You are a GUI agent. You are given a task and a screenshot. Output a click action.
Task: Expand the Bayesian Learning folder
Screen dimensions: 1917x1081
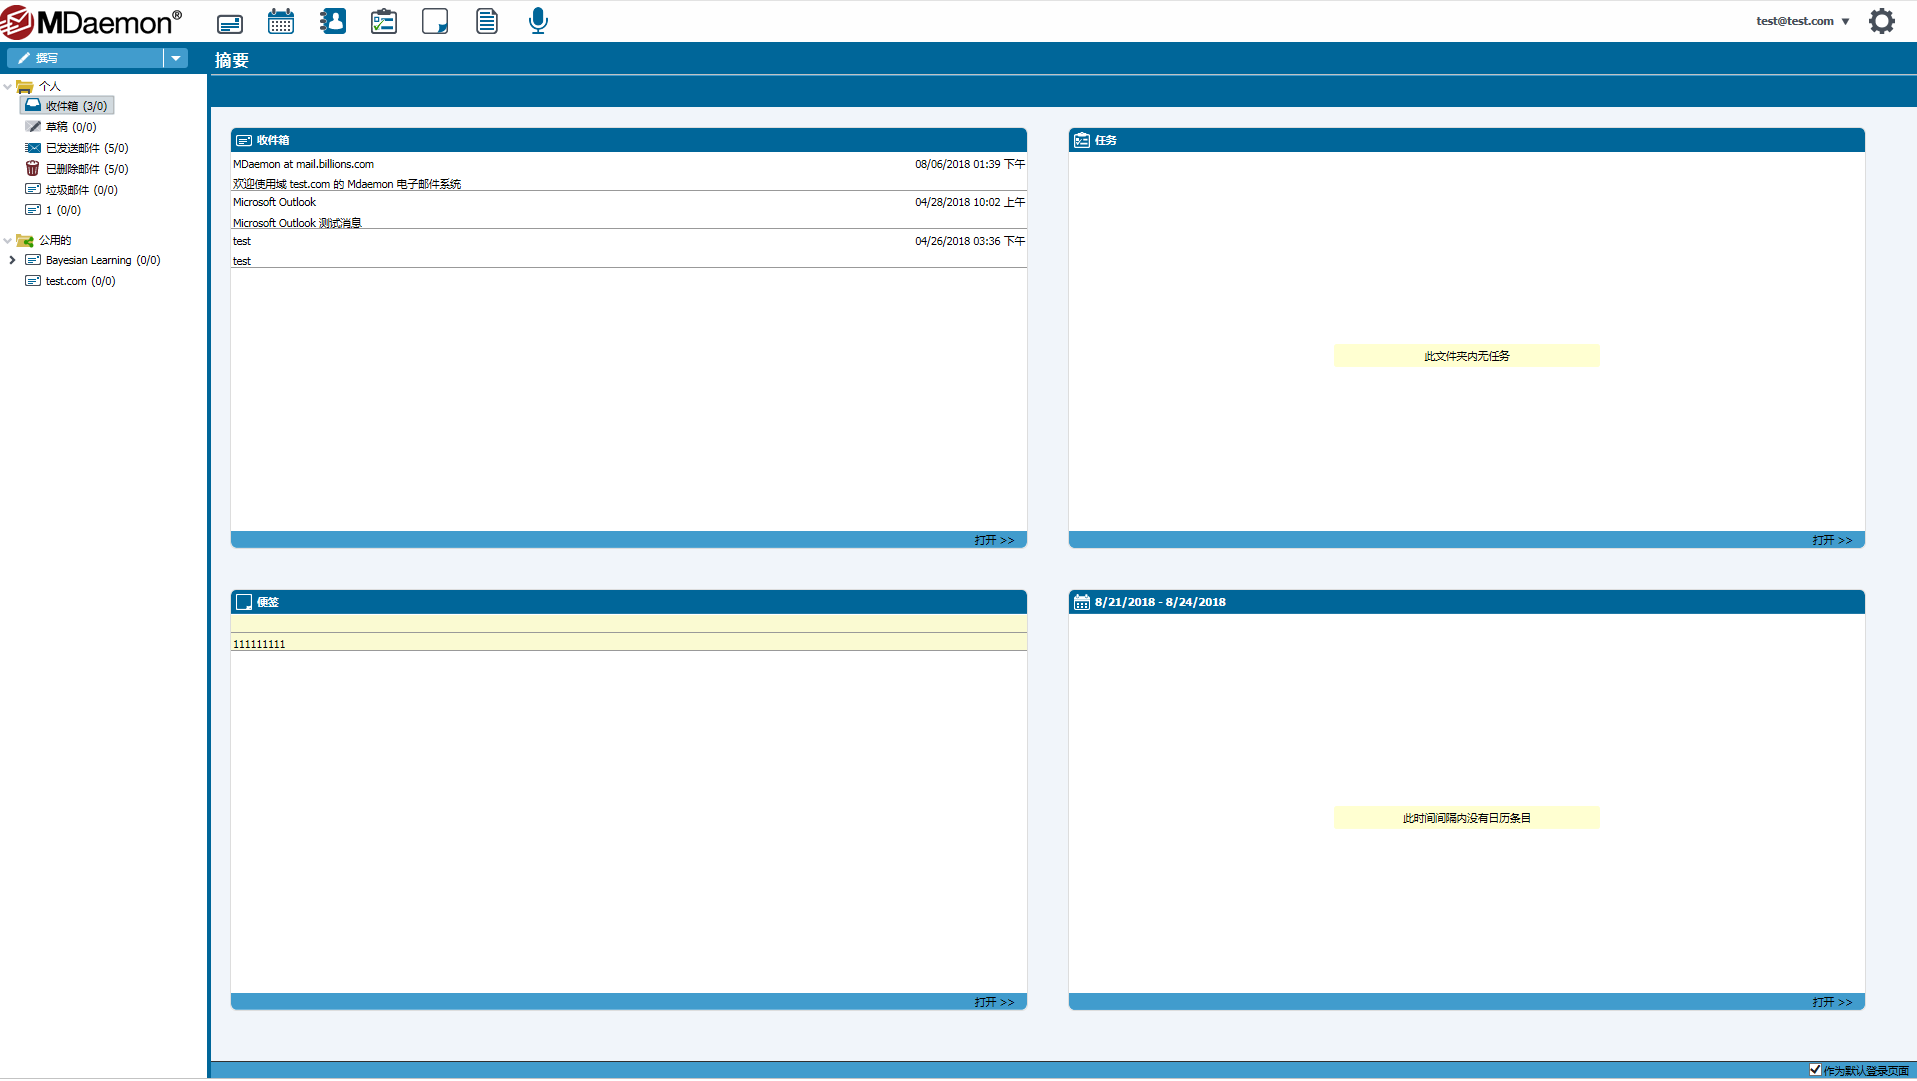(x=12, y=260)
